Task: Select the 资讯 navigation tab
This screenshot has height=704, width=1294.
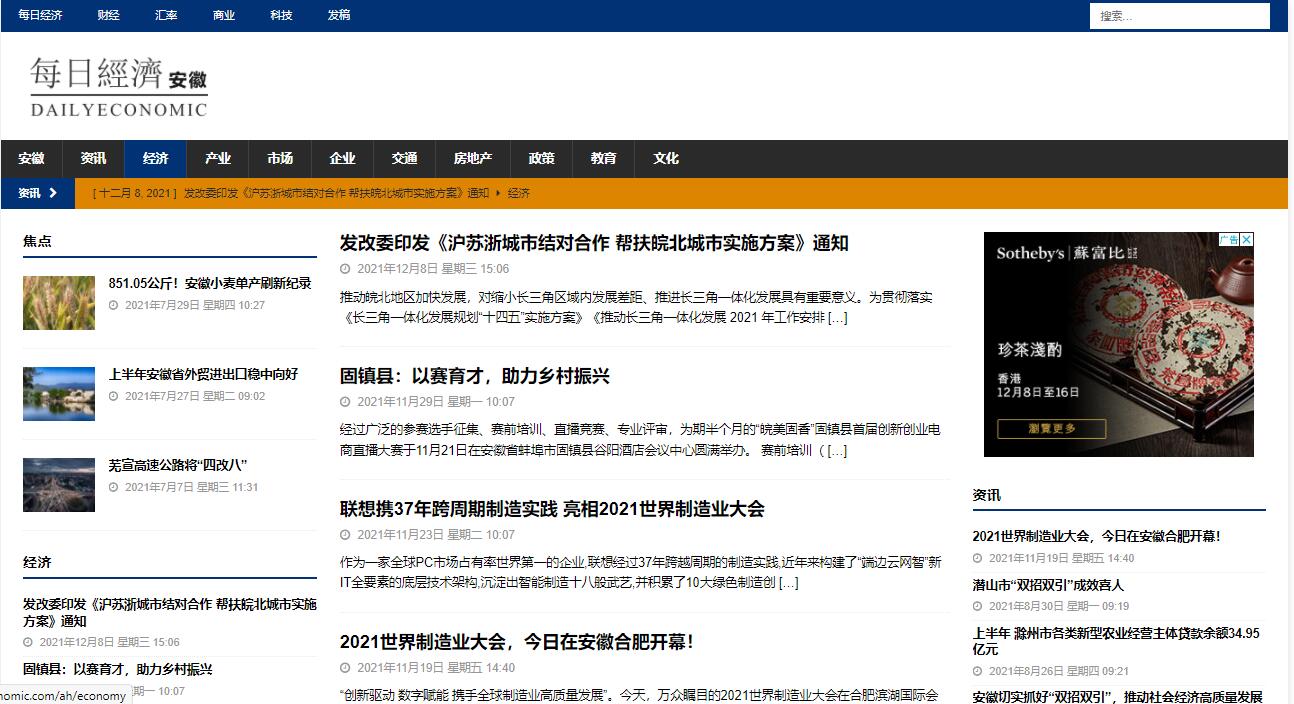Action: point(93,158)
